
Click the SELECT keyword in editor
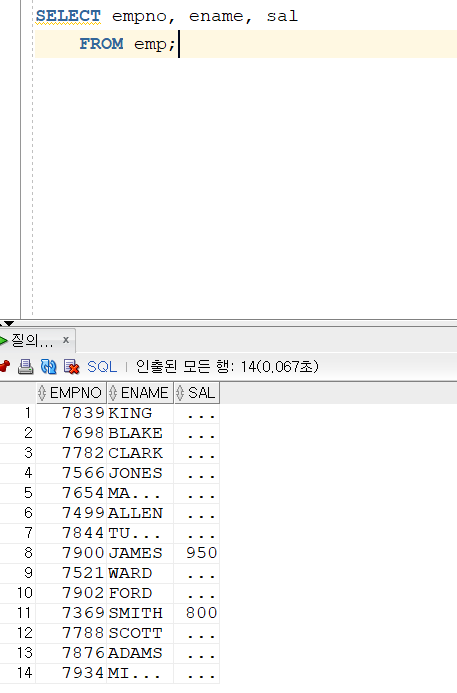68,16
